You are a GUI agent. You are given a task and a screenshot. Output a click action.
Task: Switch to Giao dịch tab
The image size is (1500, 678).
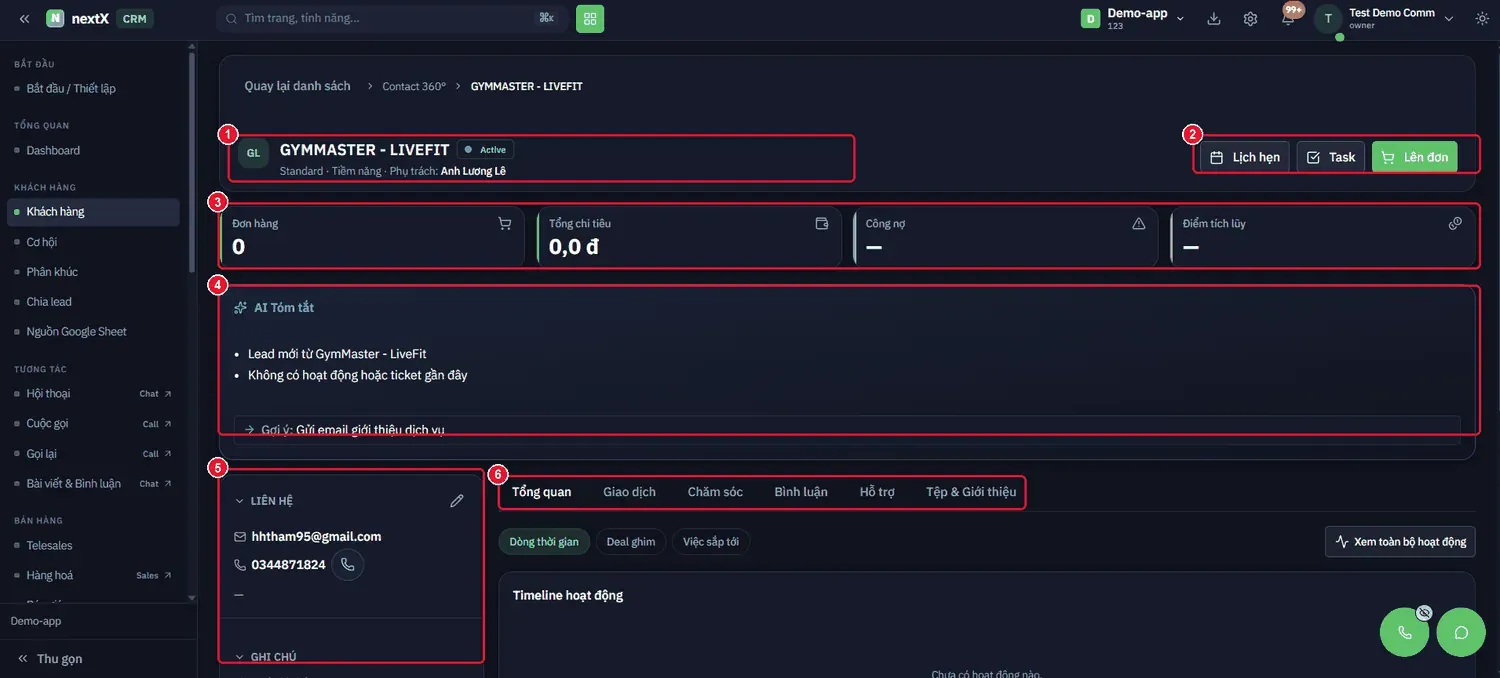[629, 492]
